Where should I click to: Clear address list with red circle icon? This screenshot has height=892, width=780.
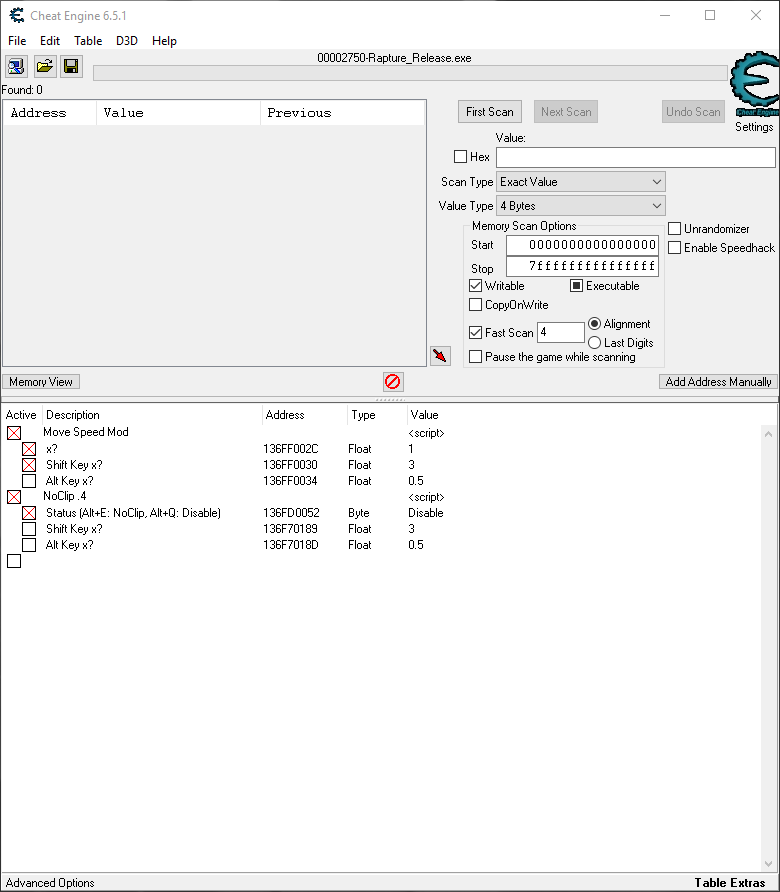pos(393,382)
